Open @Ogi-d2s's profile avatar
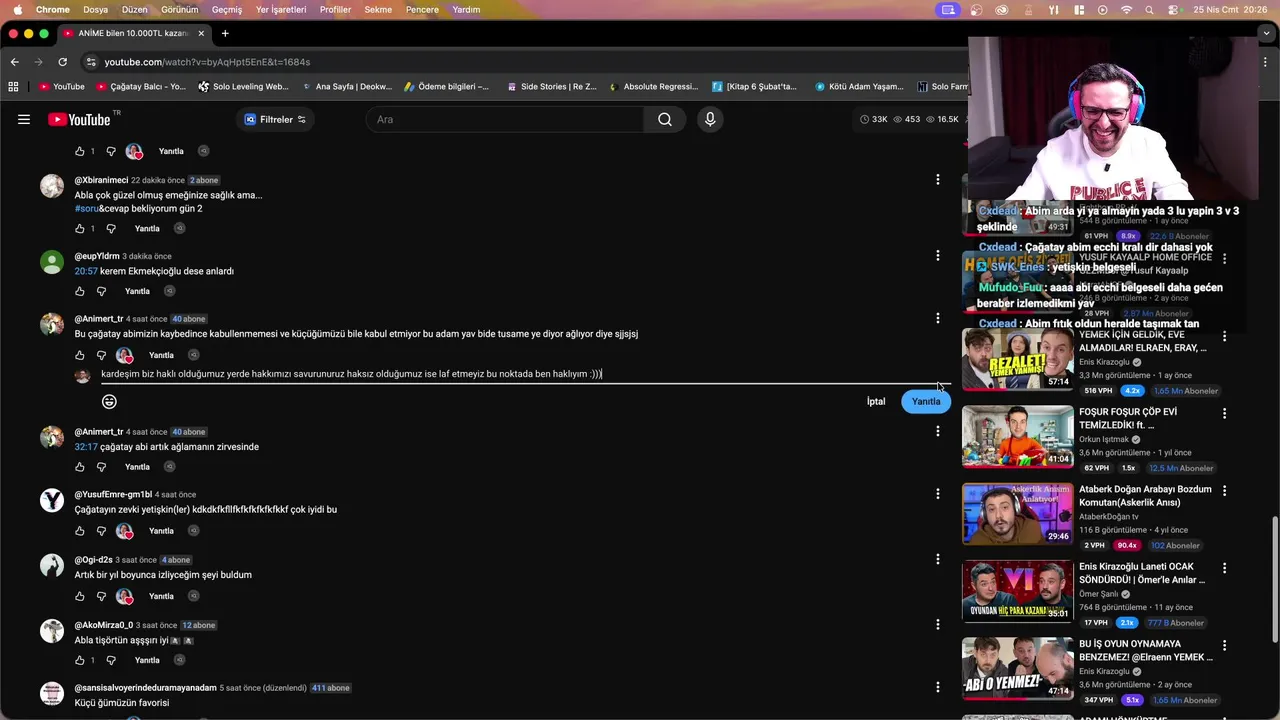 [x=52, y=565]
